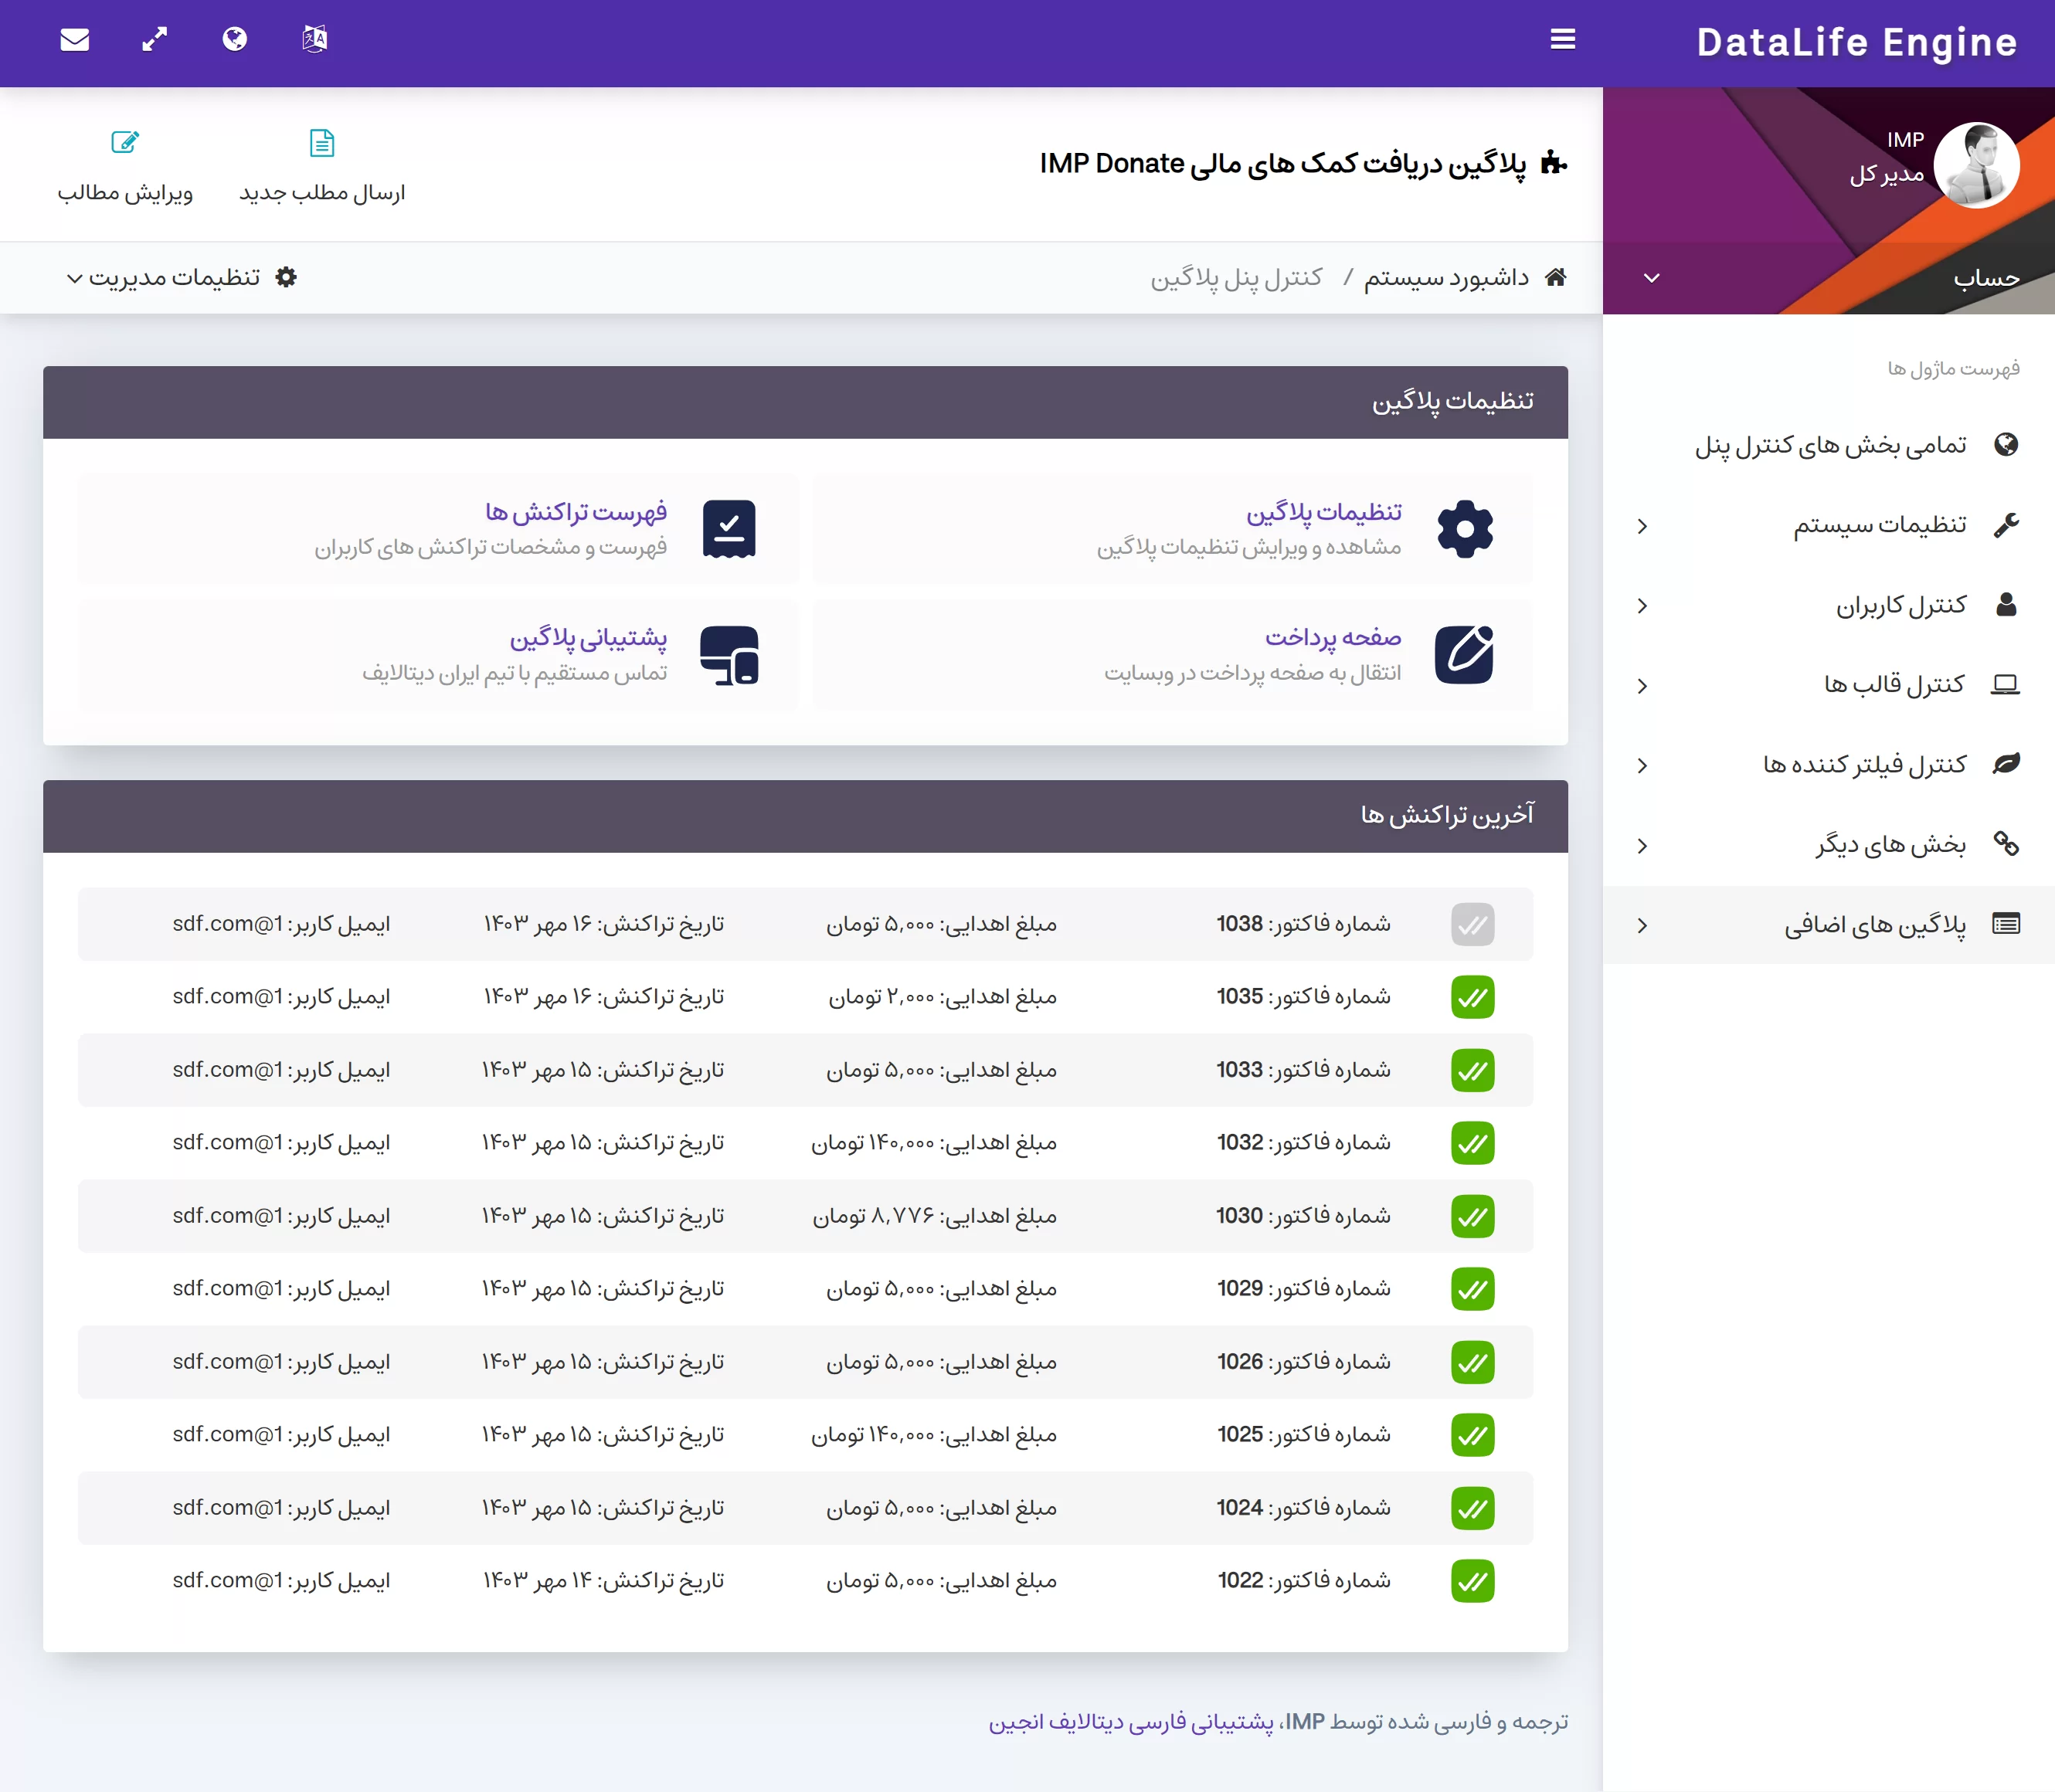Toggle green status check for invoice 1022

click(x=1472, y=1581)
